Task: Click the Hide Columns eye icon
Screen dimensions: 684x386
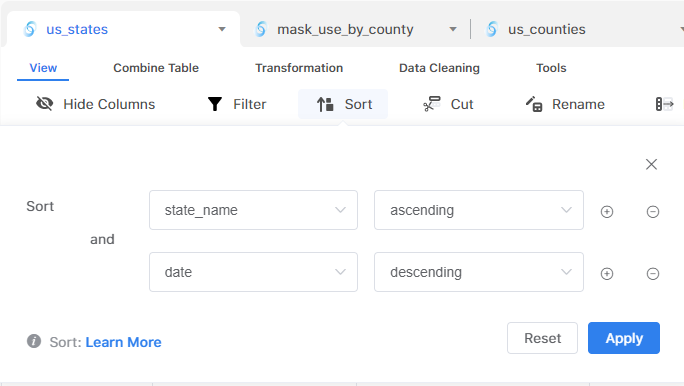Action: (44, 104)
